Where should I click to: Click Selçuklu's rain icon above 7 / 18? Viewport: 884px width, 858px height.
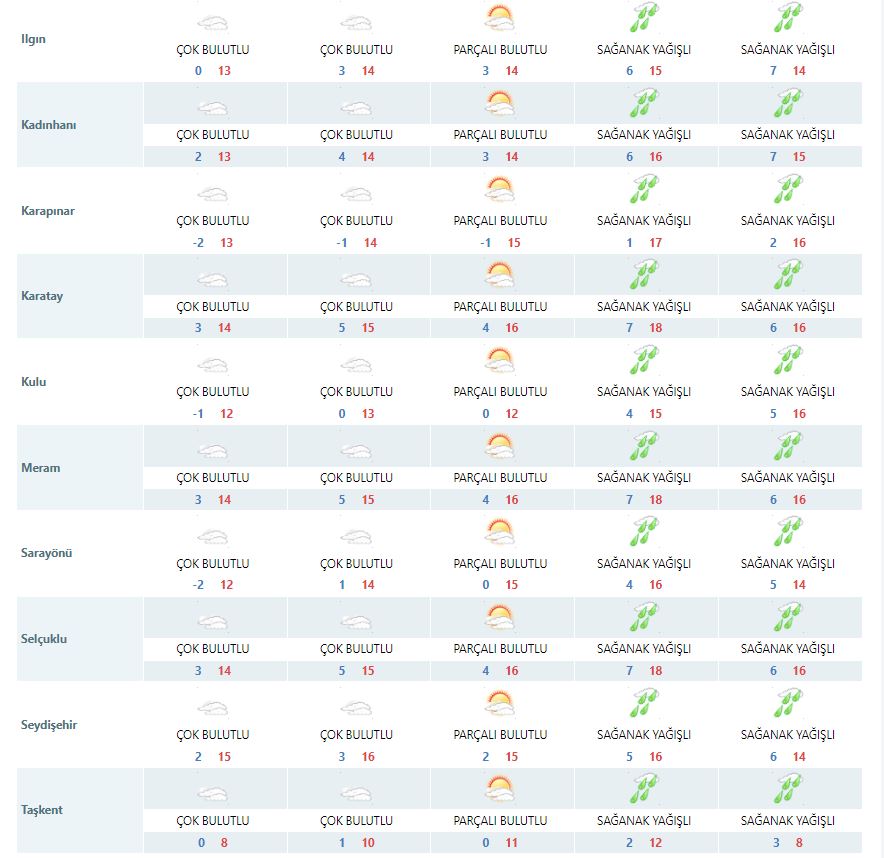click(644, 617)
